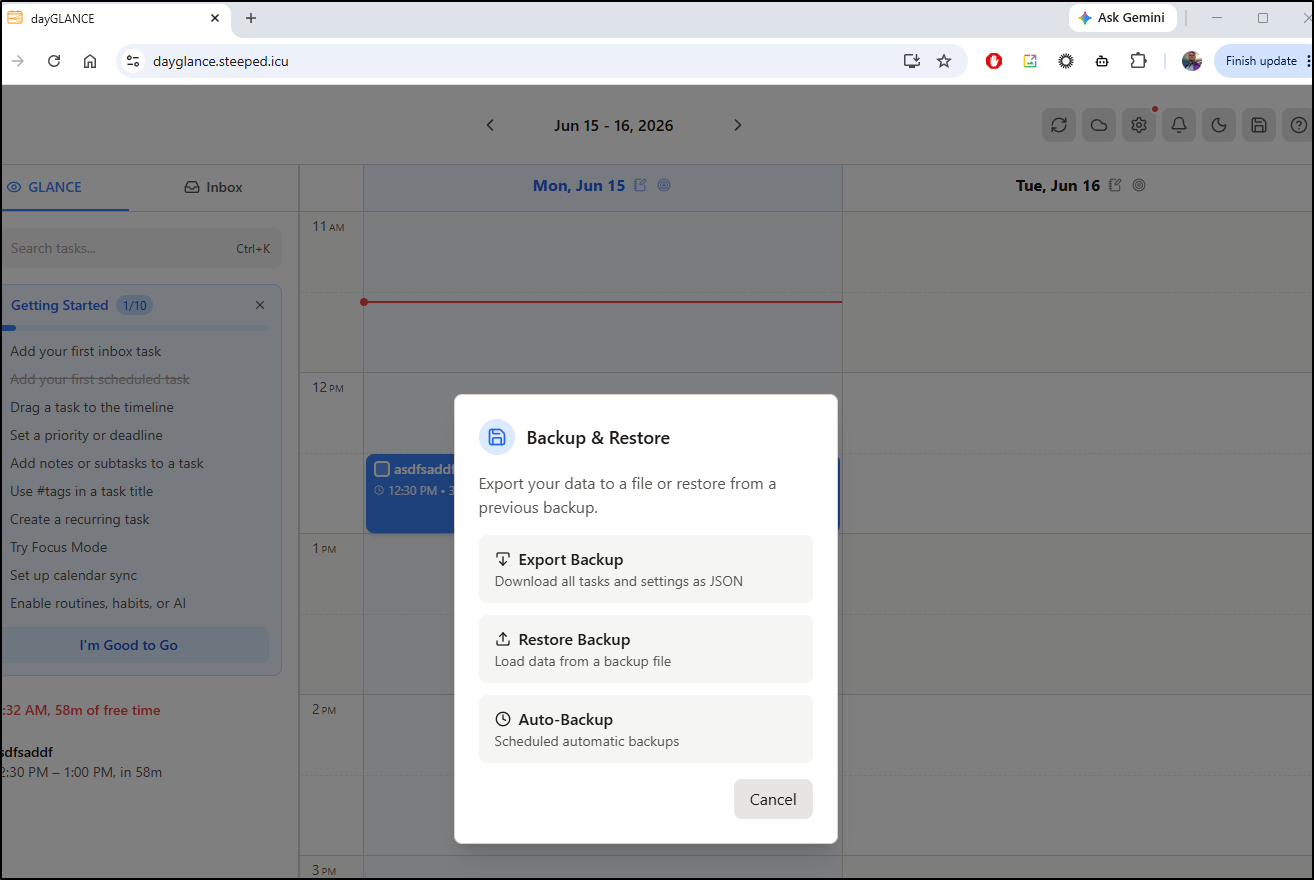Click 'Enable routines, habits, or AI'
Screen dimensions: 1314x880
(98, 603)
